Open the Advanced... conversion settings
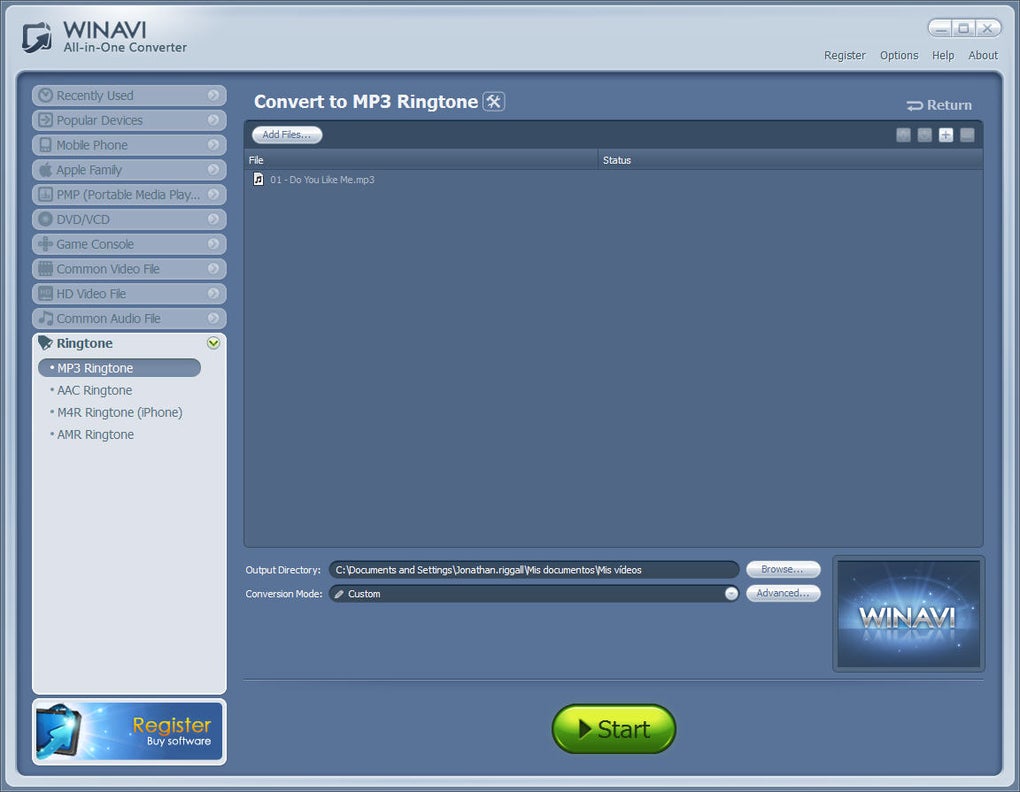The width and height of the screenshot is (1020, 792). [x=783, y=593]
